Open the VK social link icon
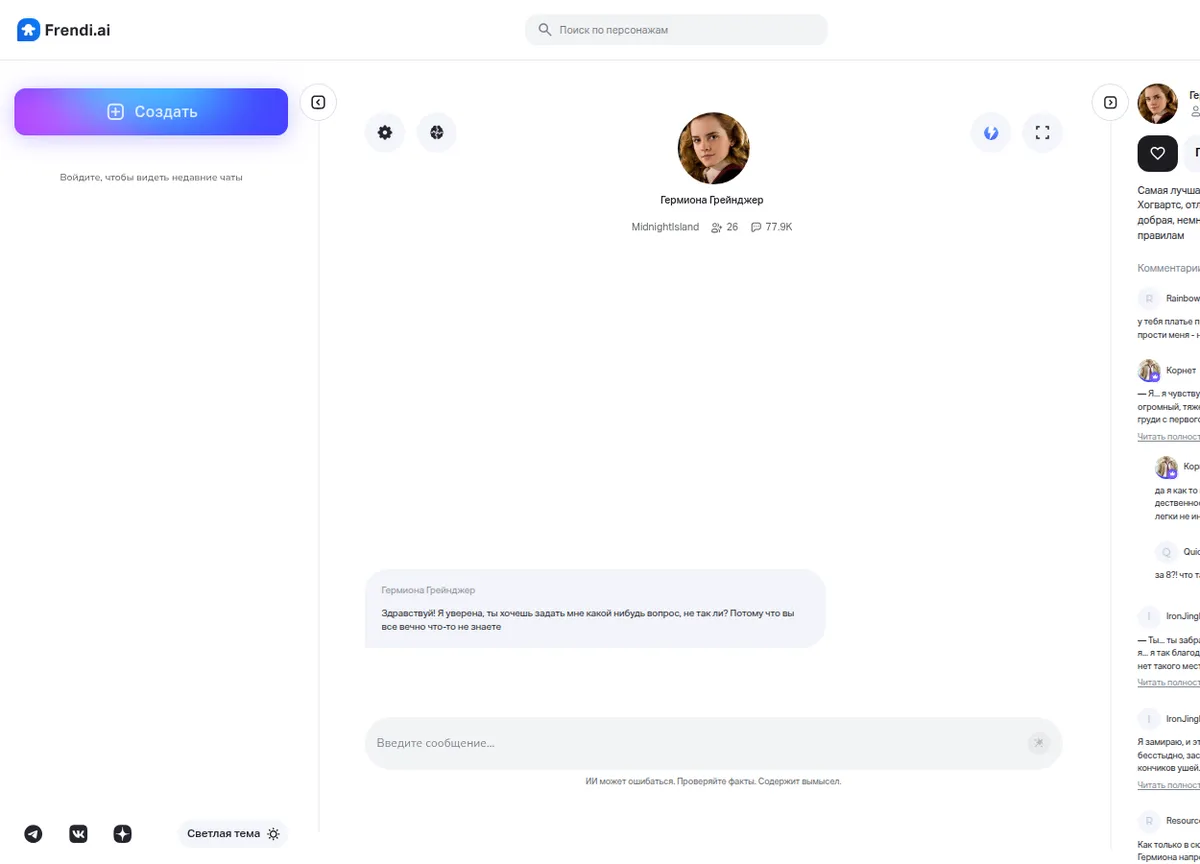The width and height of the screenshot is (1200, 864). click(78, 834)
